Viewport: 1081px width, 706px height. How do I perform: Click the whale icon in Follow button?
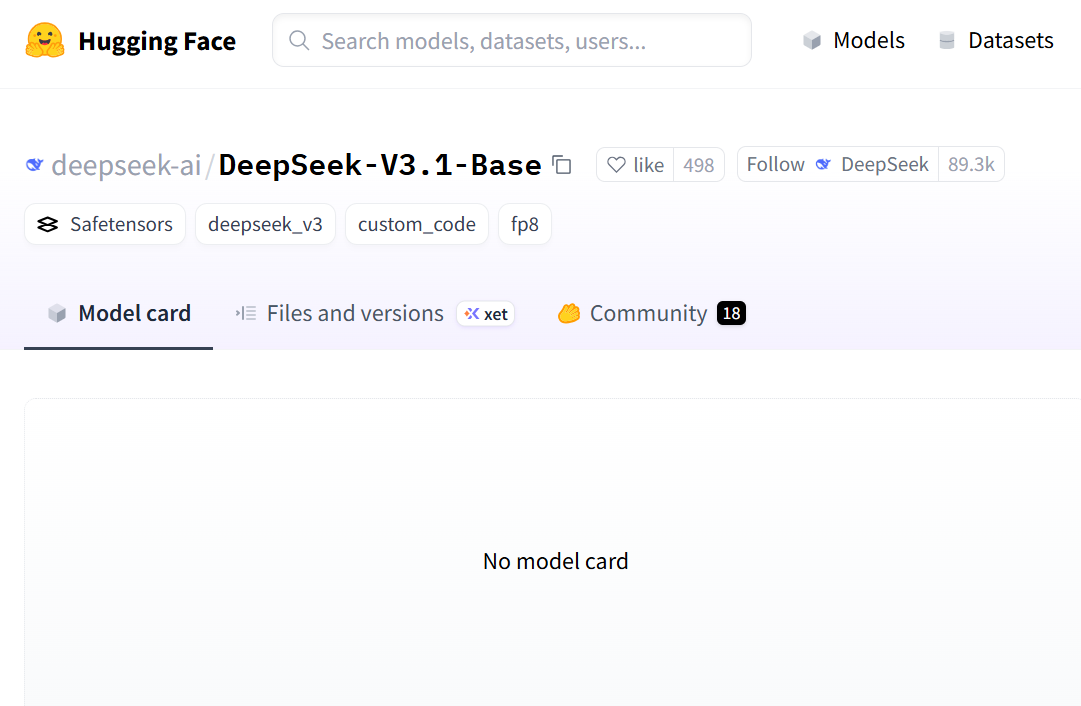[x=823, y=165]
